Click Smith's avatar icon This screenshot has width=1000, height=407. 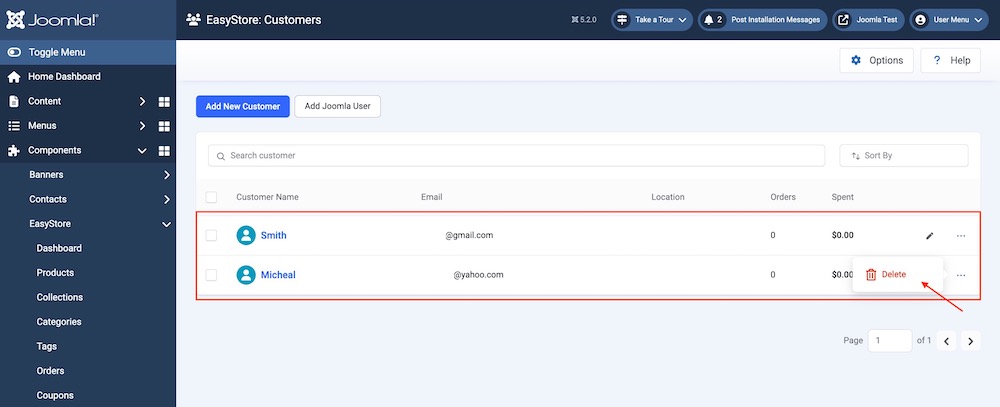pos(246,236)
